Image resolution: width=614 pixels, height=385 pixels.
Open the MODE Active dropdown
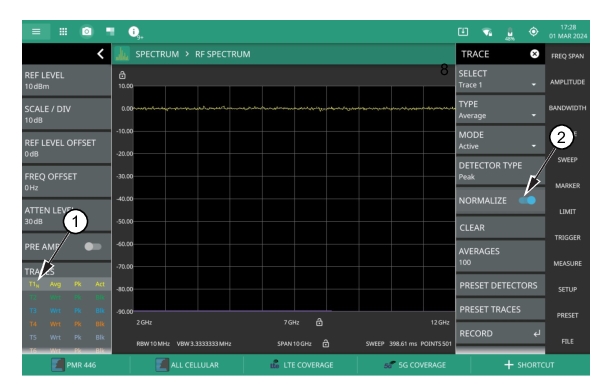pyautogui.click(x=500, y=140)
